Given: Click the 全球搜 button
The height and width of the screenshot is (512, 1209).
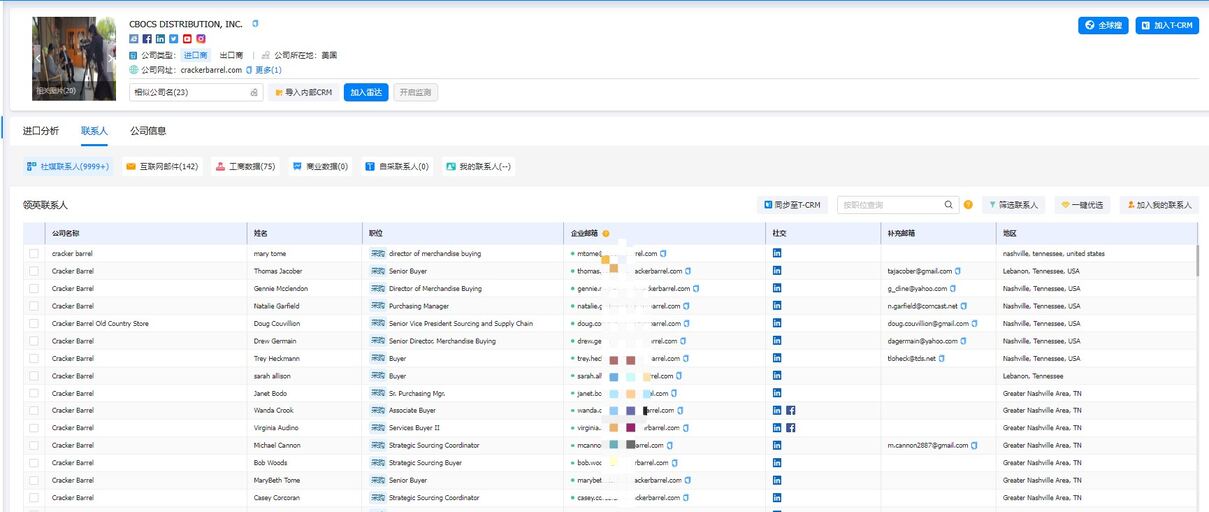Looking at the screenshot, I should 1103,25.
